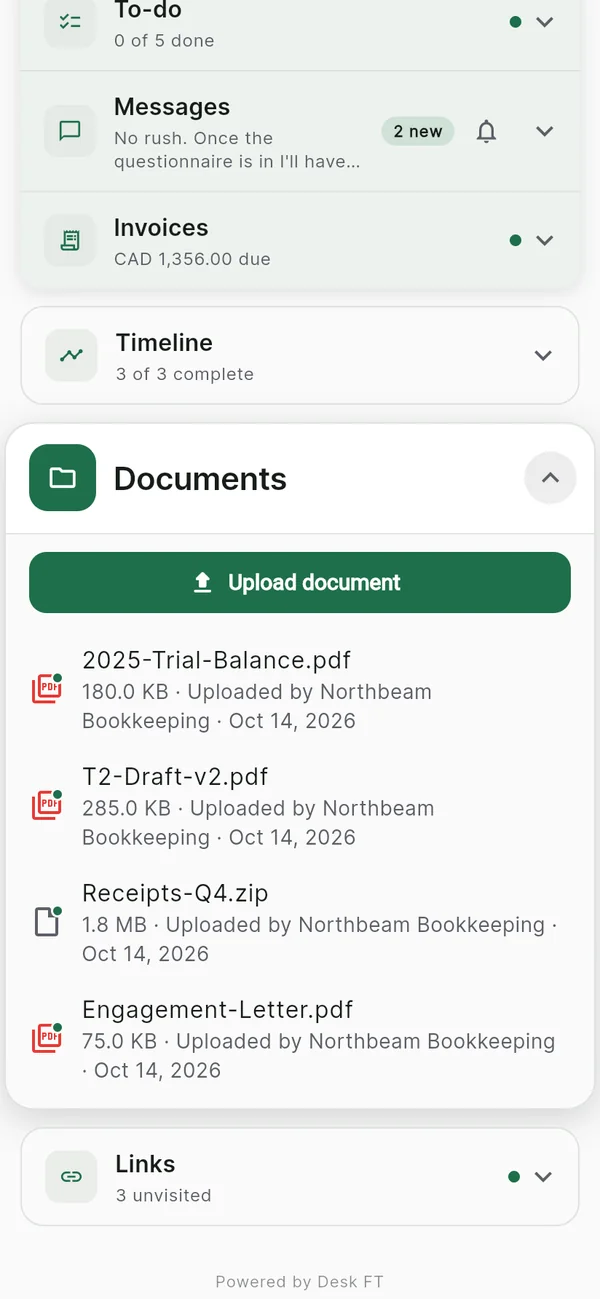Screen dimensions: 600x1299
Task: Click the file icon for Receipts-Q4.zip
Action: coord(46,922)
